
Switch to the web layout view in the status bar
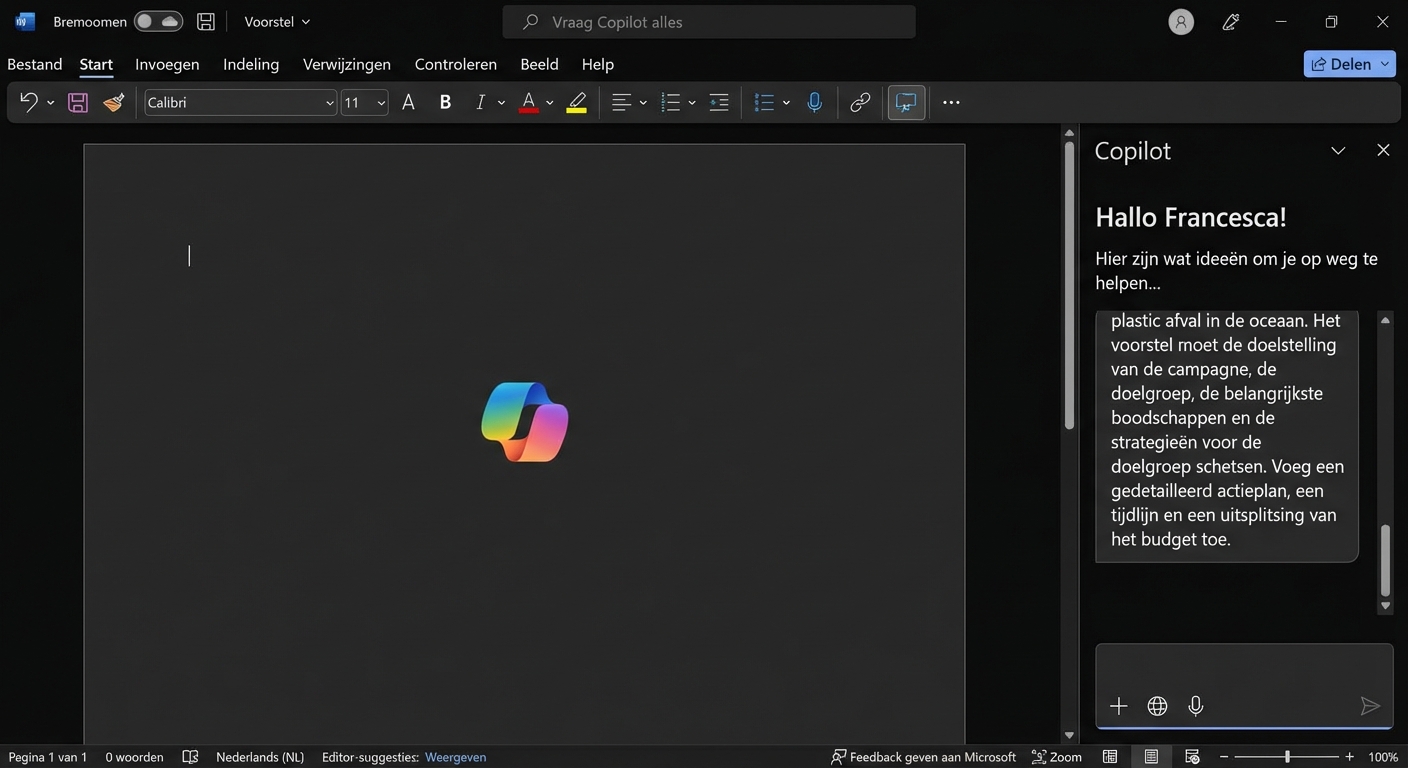[1191, 757]
